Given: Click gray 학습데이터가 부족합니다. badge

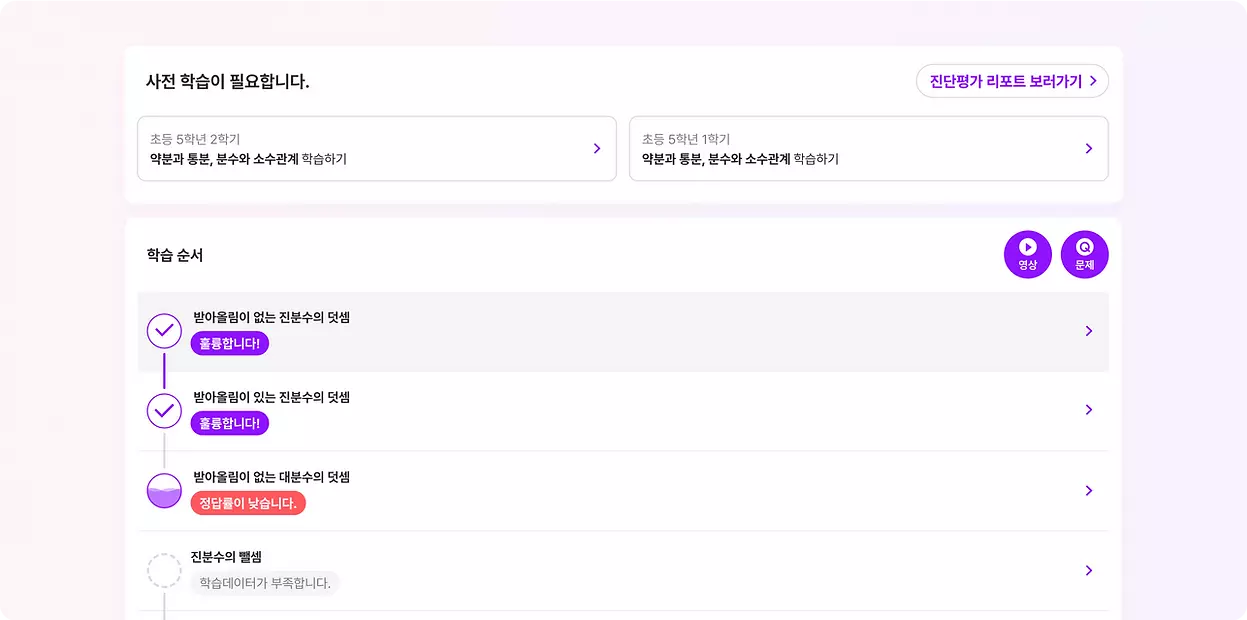Looking at the screenshot, I should tap(265, 583).
